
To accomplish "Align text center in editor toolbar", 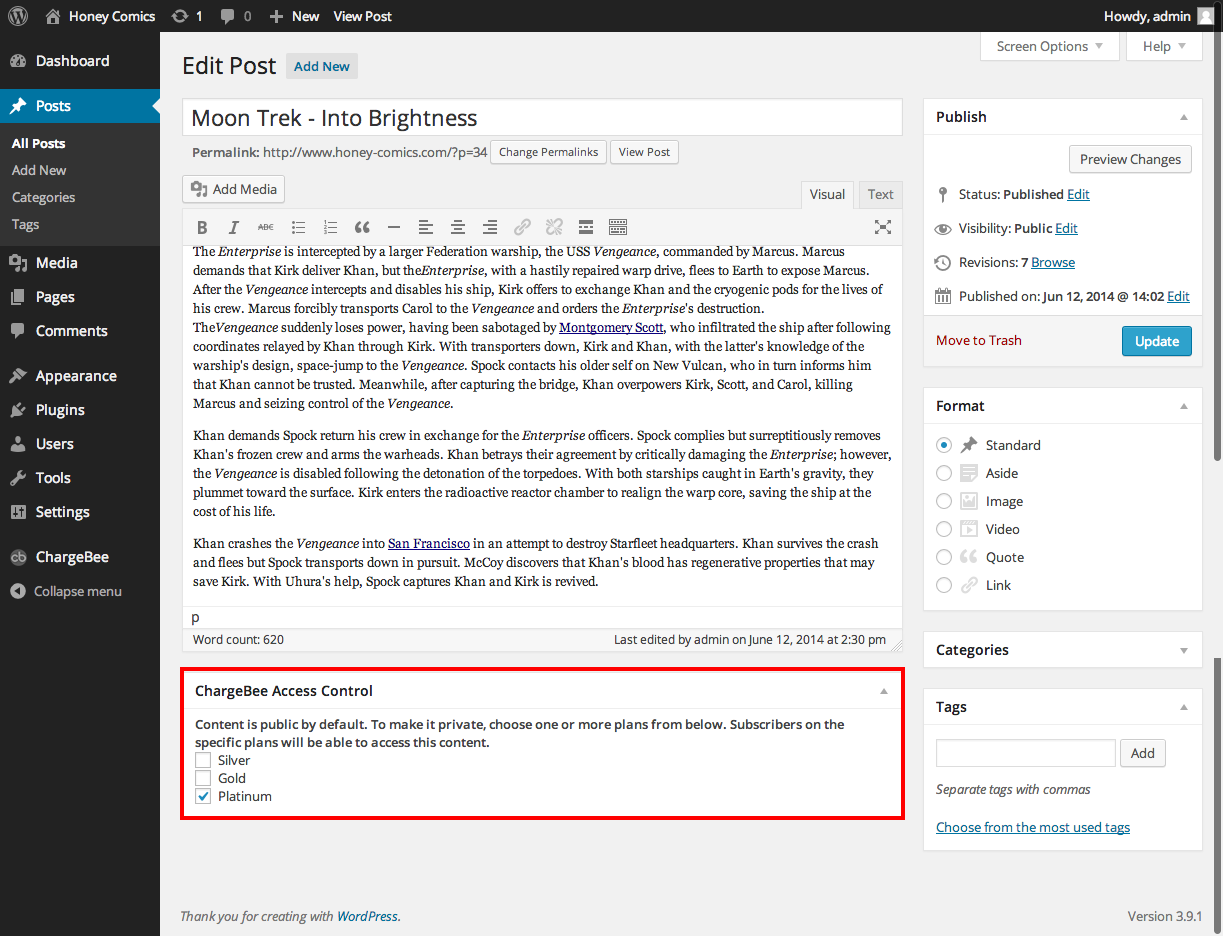I will pyautogui.click(x=458, y=227).
